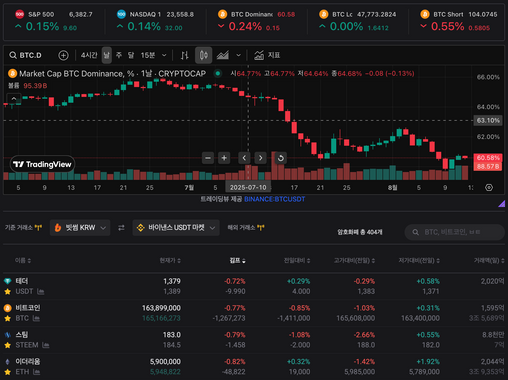This screenshot has height=380, width=508.
Task: Open the 빗썸 KRW exchange dropdown
Action: pos(80,228)
